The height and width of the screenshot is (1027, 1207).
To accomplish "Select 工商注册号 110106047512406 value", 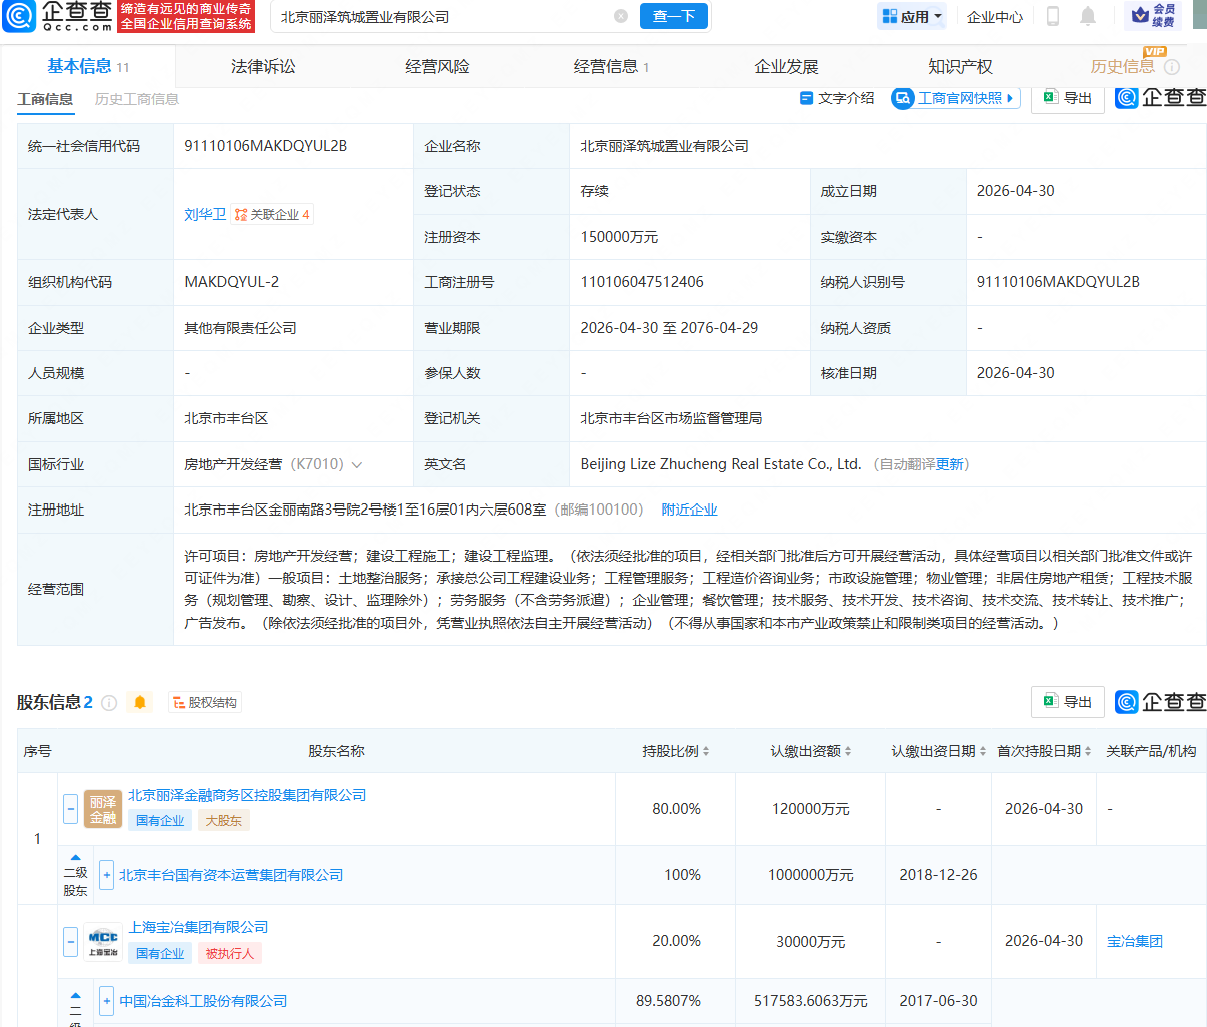I will click(642, 282).
